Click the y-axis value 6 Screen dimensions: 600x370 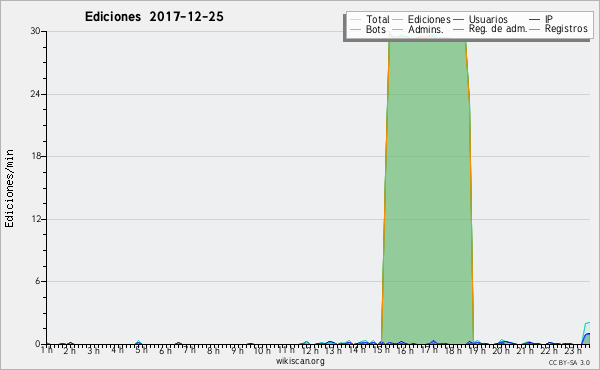coord(38,281)
